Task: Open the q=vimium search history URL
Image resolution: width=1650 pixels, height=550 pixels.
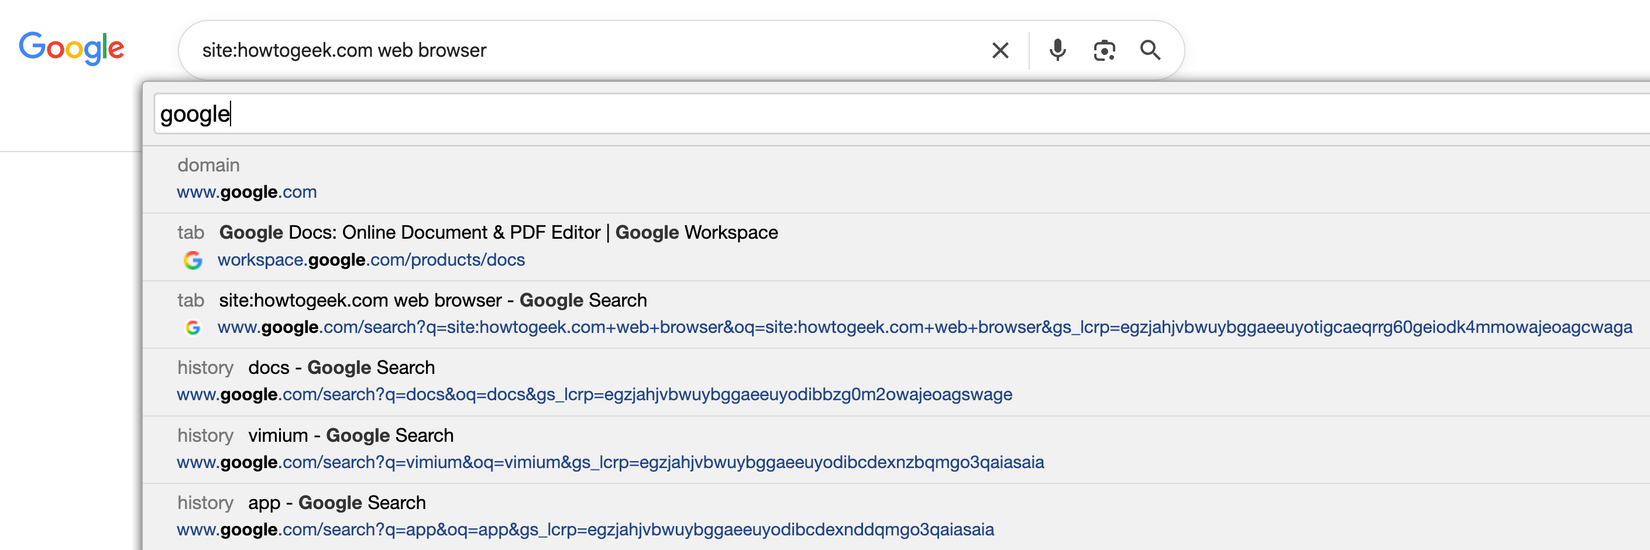Action: coord(611,462)
